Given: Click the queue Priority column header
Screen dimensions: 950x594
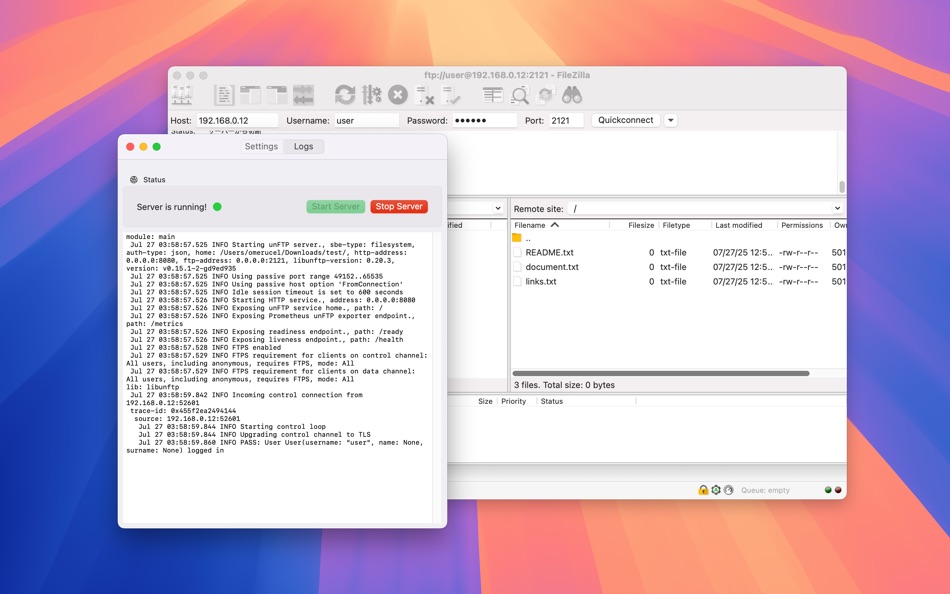Looking at the screenshot, I should pos(516,401).
